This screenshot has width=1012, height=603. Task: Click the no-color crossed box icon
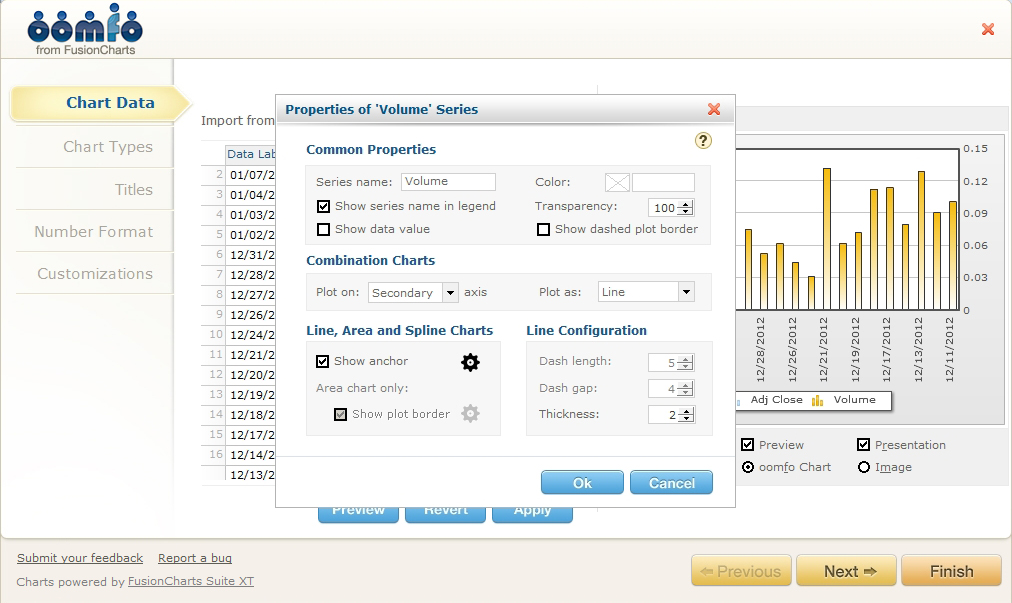click(x=617, y=182)
